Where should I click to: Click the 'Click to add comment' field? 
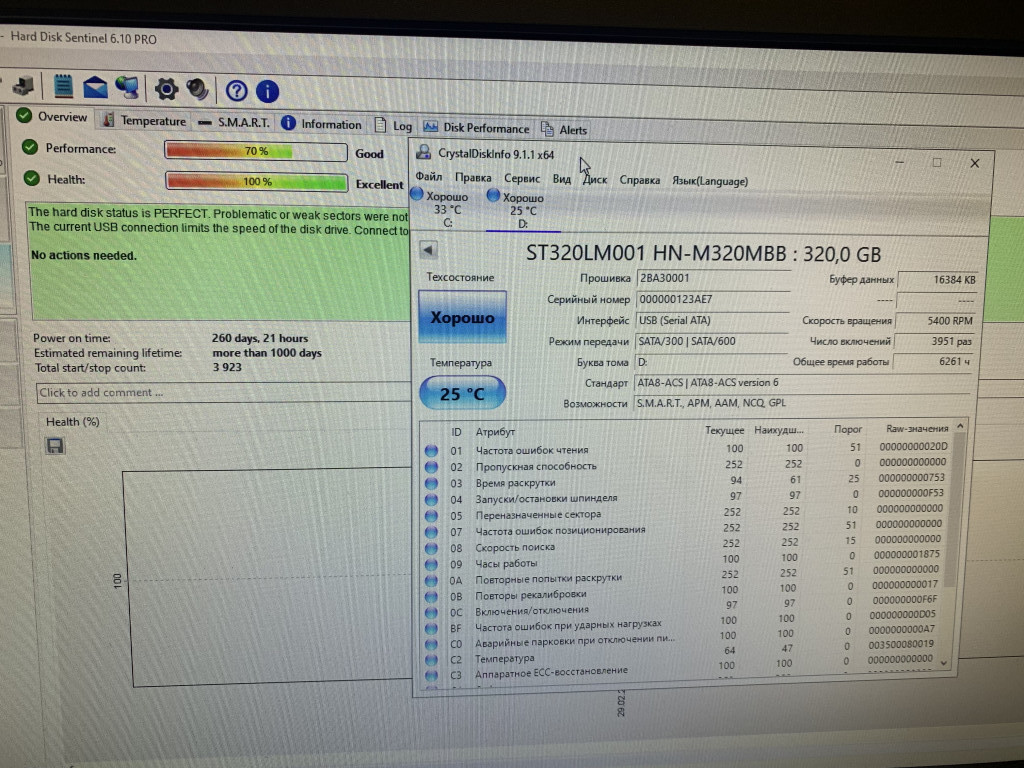point(222,392)
